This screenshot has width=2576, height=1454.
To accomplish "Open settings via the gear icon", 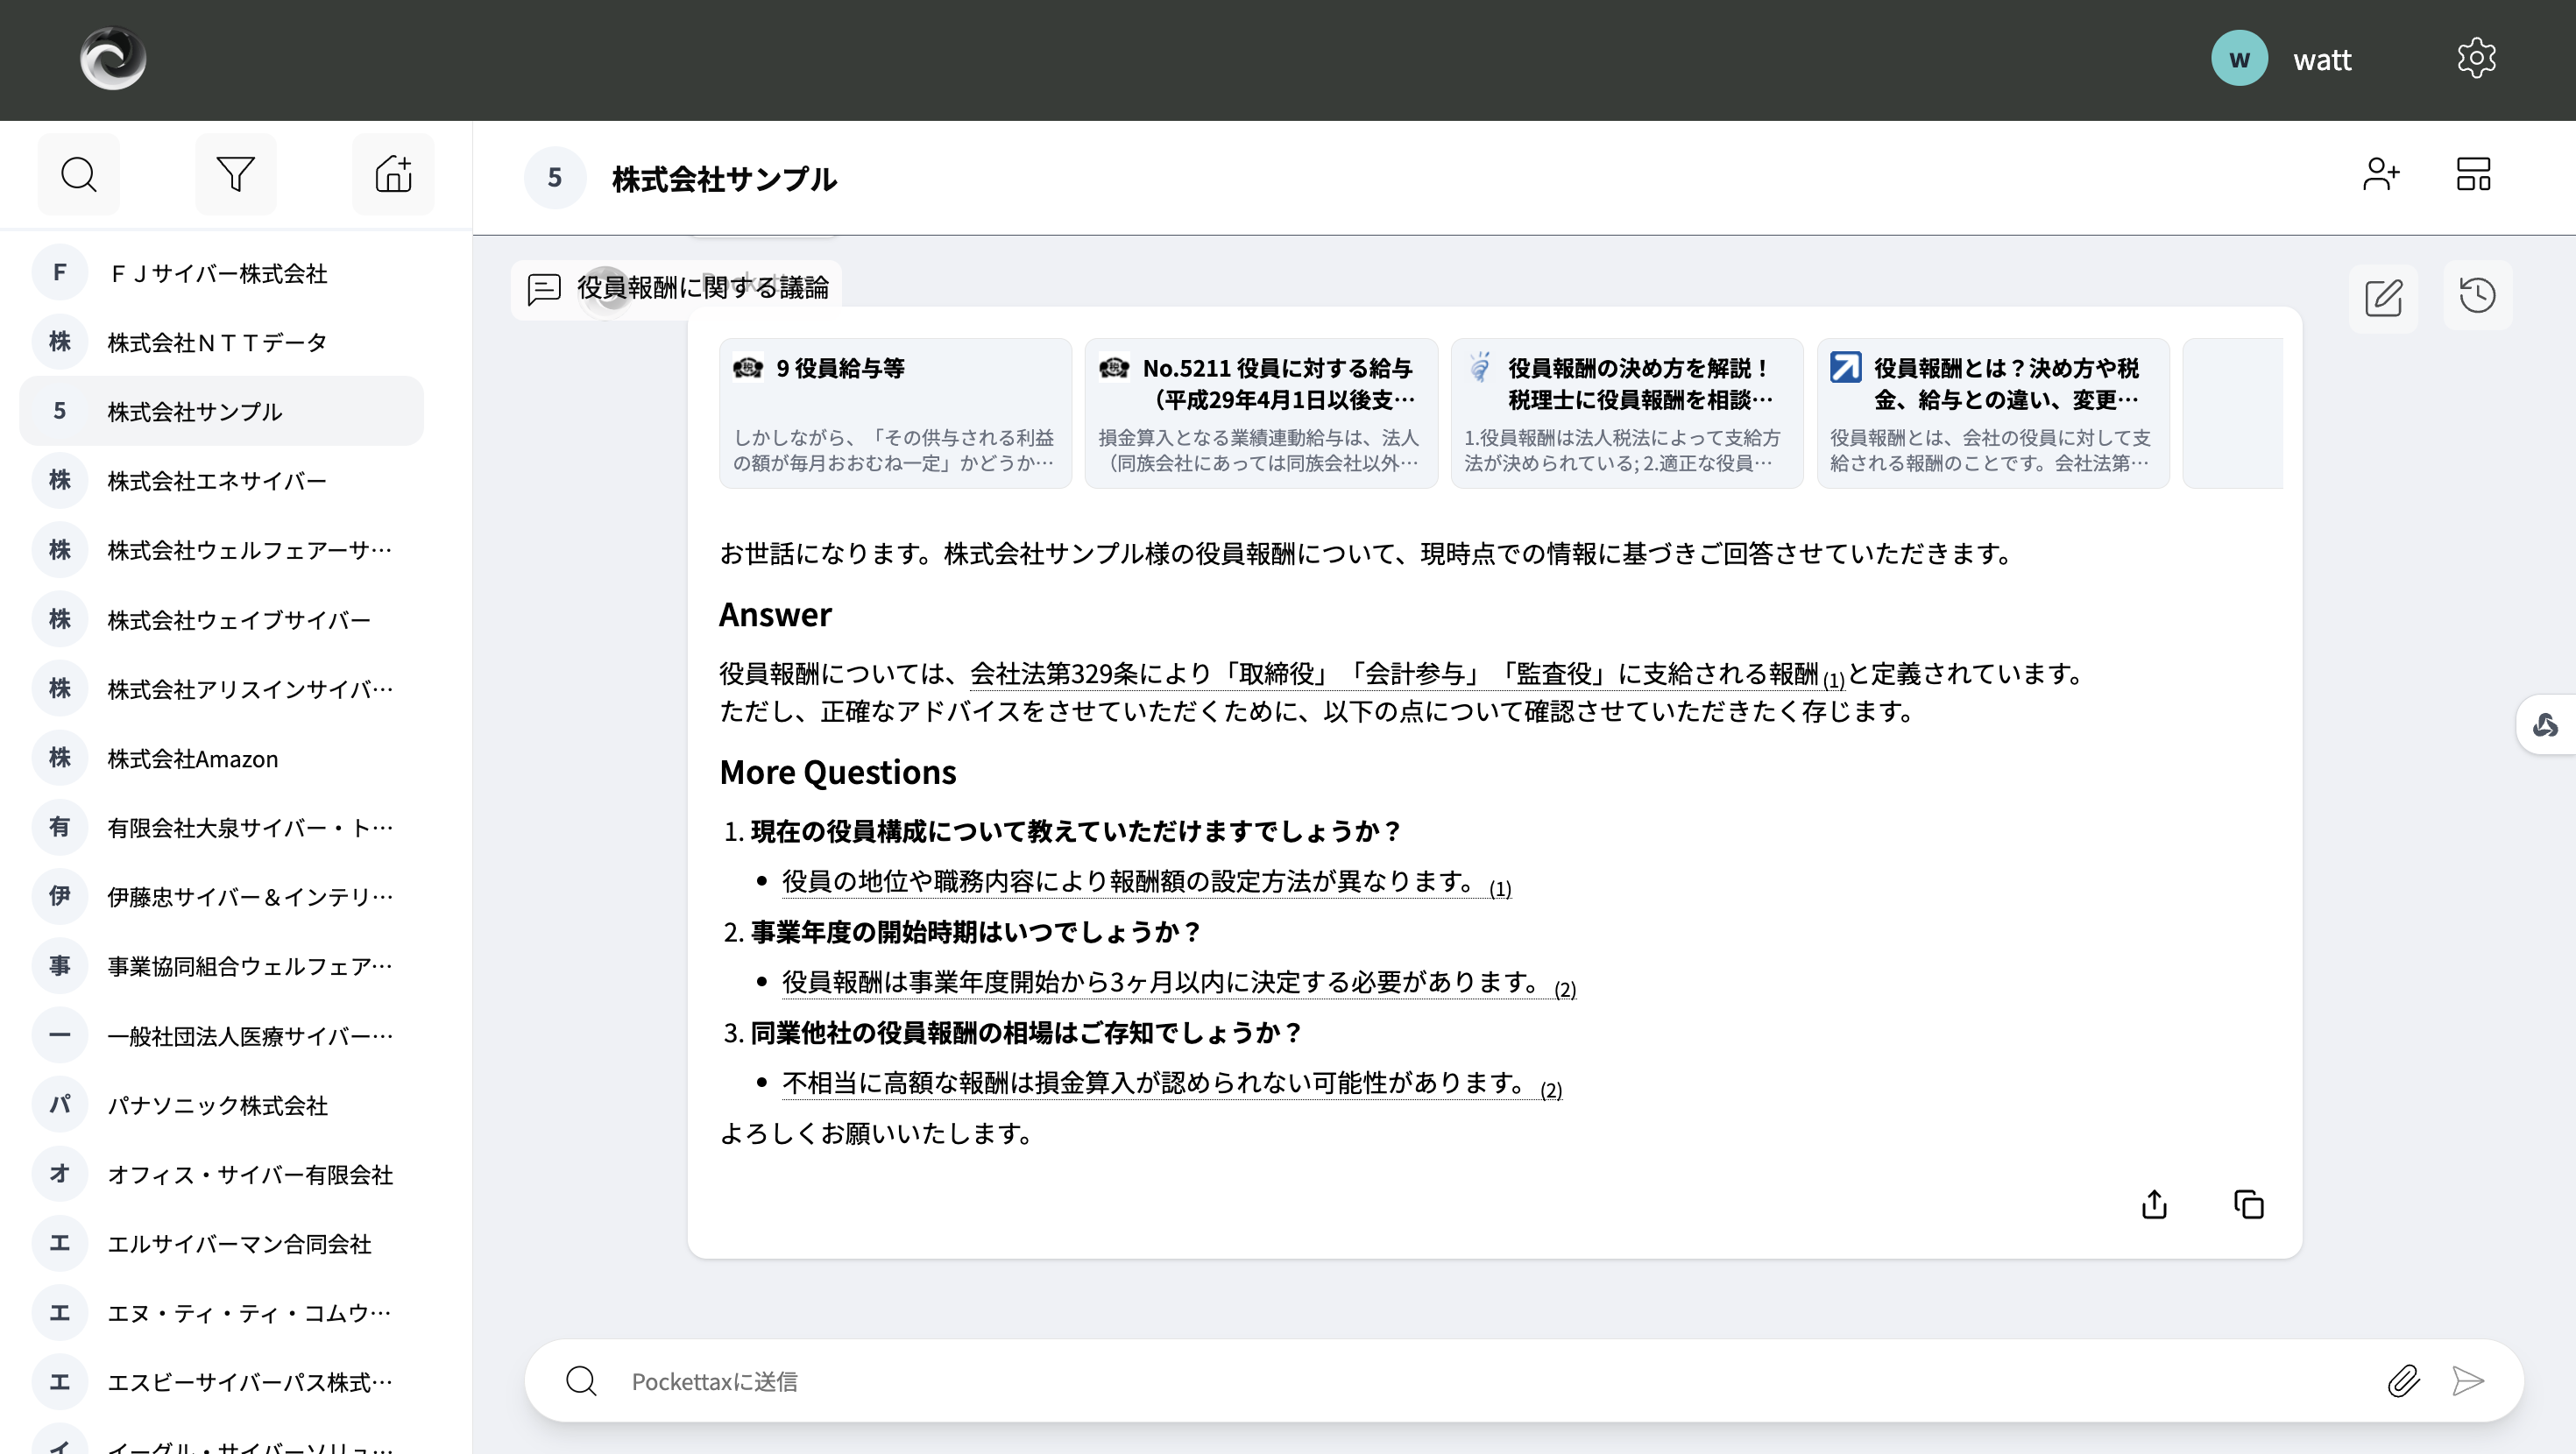I will coord(2476,59).
